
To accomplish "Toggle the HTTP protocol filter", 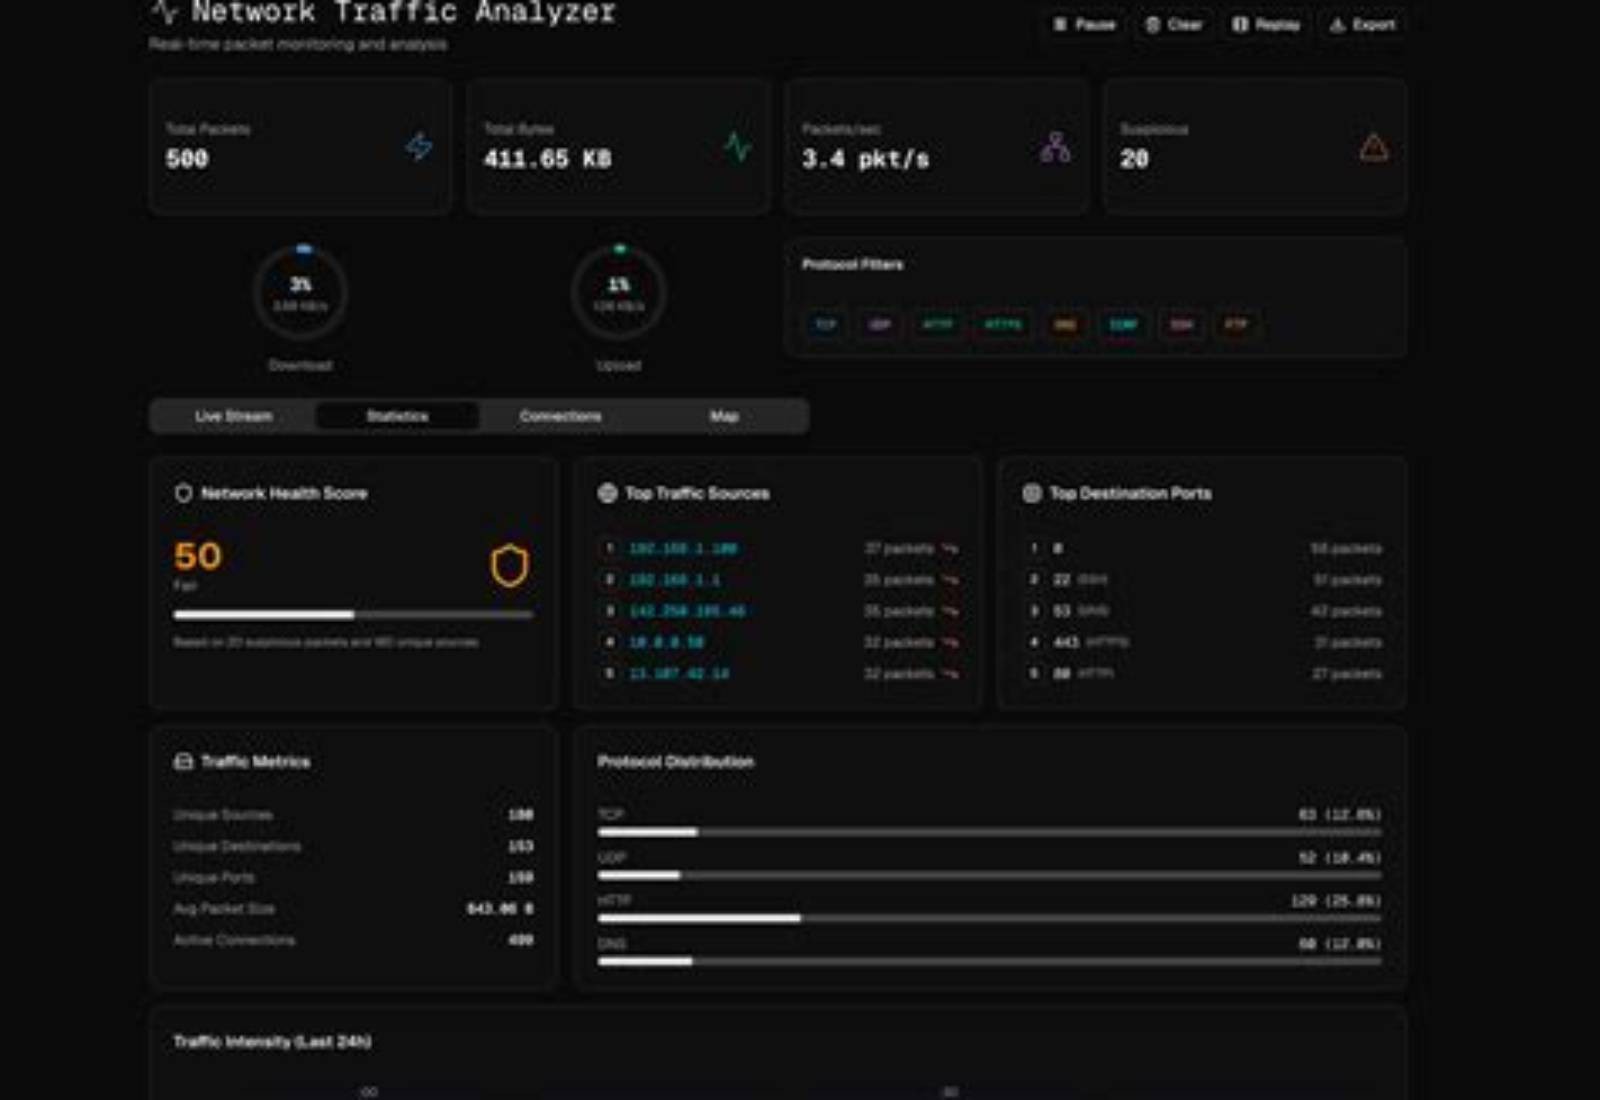I will click(937, 324).
